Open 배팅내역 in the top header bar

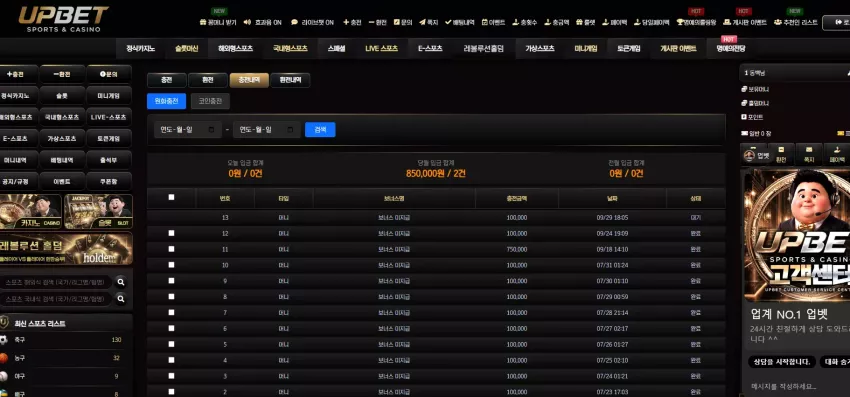pyautogui.click(x=460, y=22)
